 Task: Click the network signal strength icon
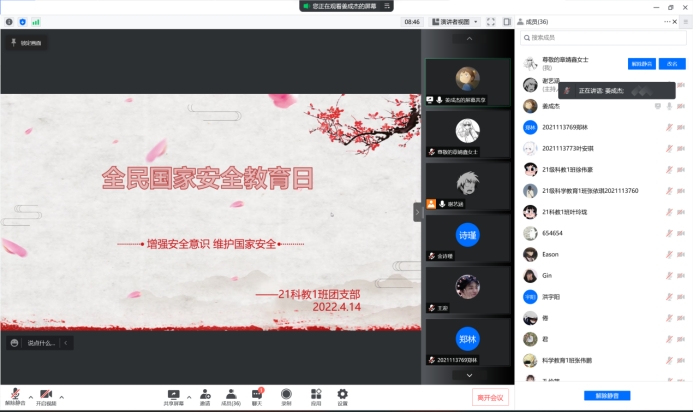pyautogui.click(x=37, y=21)
